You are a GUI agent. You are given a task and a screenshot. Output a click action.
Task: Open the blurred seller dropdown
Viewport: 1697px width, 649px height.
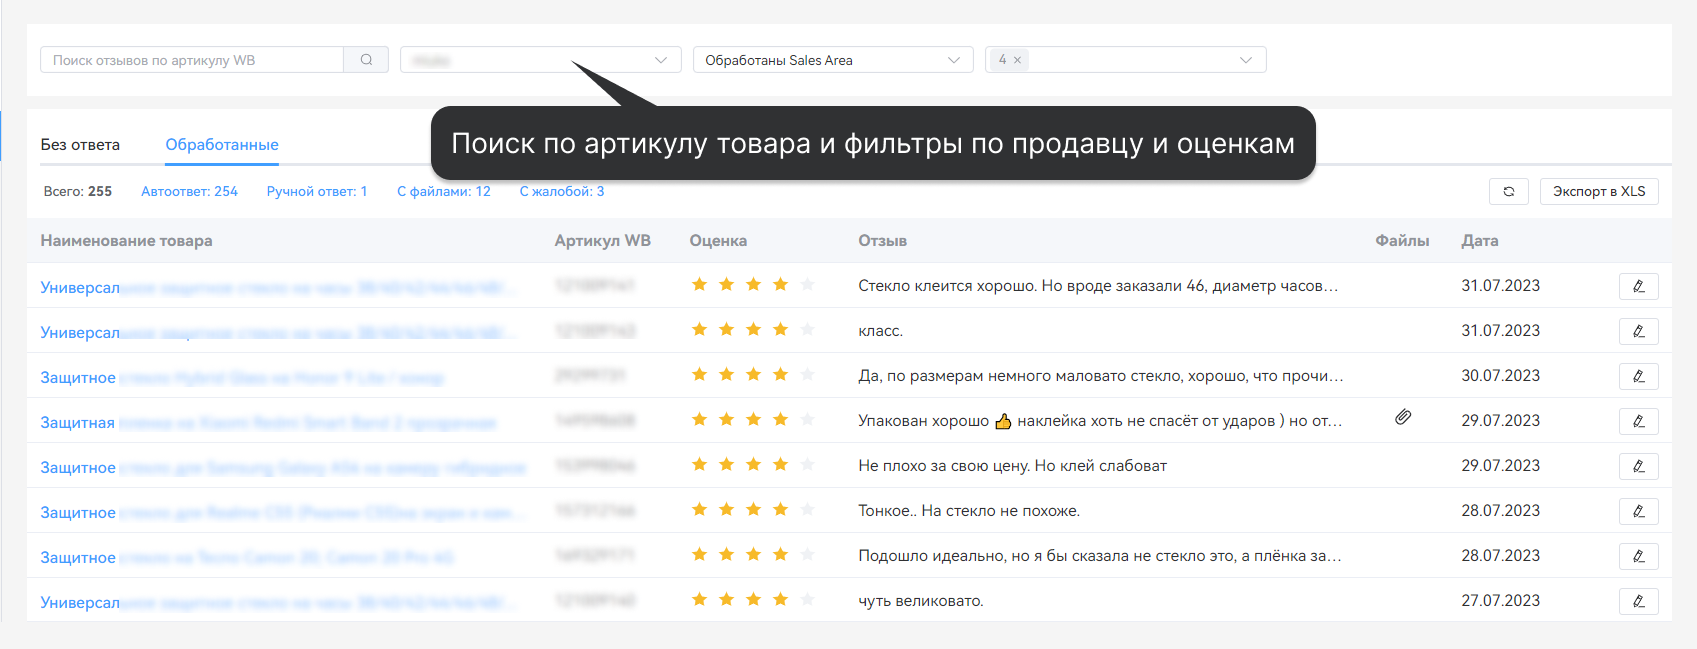click(540, 60)
